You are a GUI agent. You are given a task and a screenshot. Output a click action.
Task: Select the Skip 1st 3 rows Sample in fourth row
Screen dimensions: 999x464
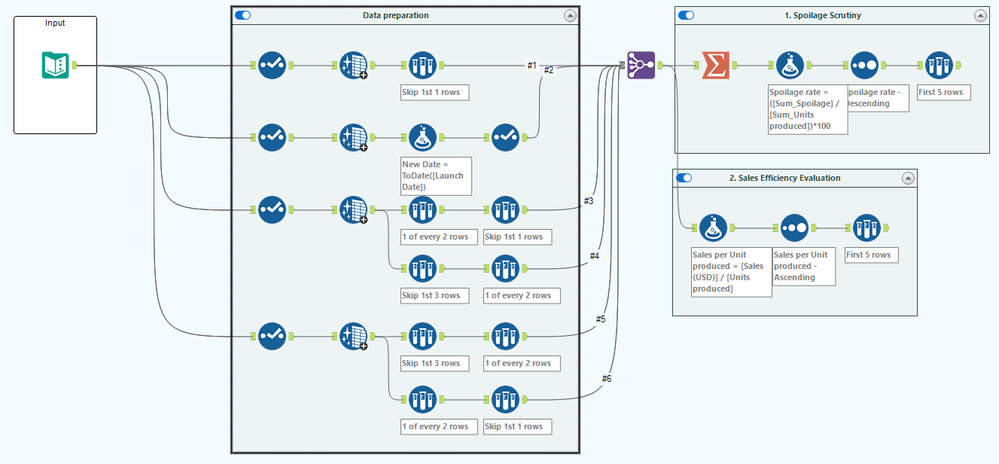point(422,268)
